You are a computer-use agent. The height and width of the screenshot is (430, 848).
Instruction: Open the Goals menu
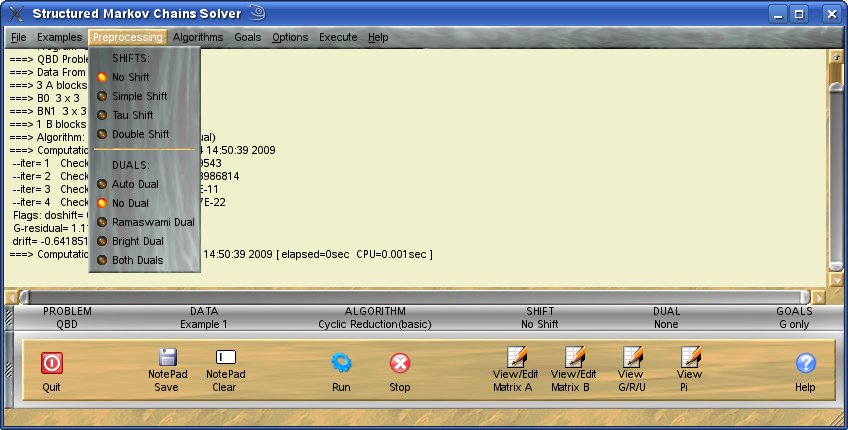click(247, 37)
